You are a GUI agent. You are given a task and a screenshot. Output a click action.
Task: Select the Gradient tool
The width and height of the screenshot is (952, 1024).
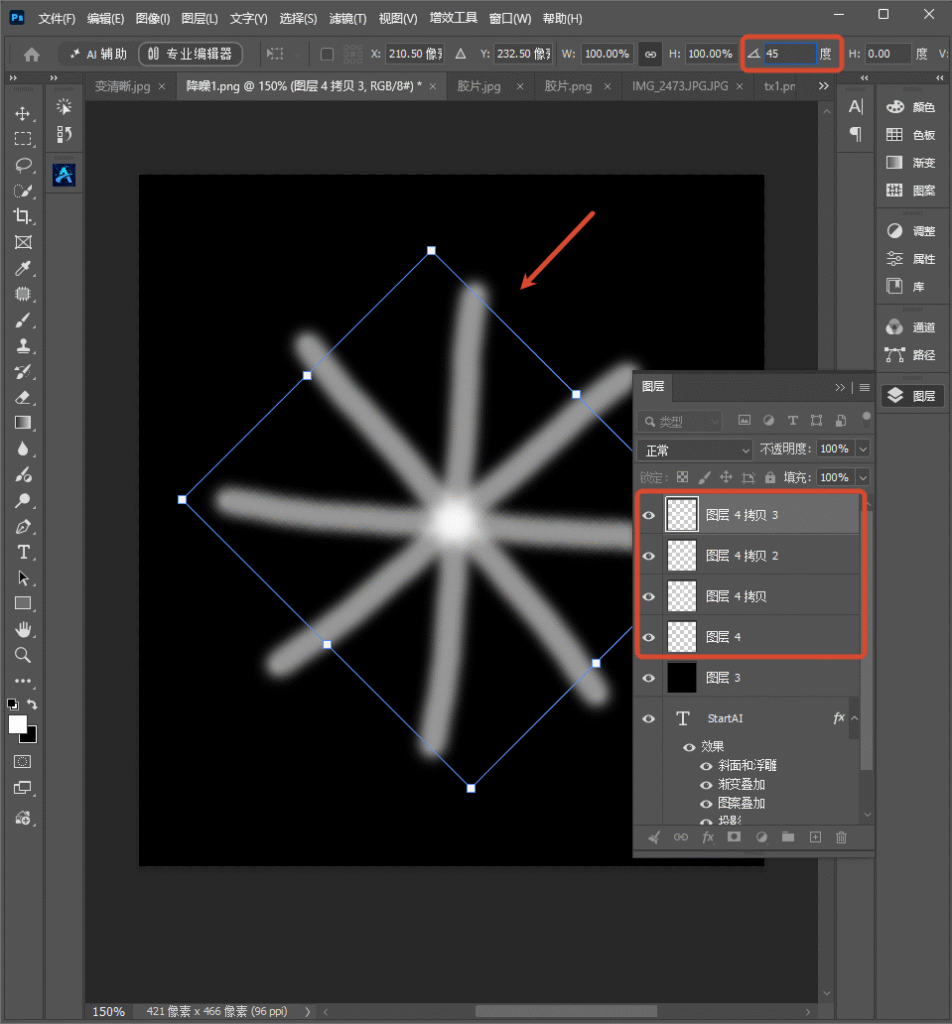23,423
